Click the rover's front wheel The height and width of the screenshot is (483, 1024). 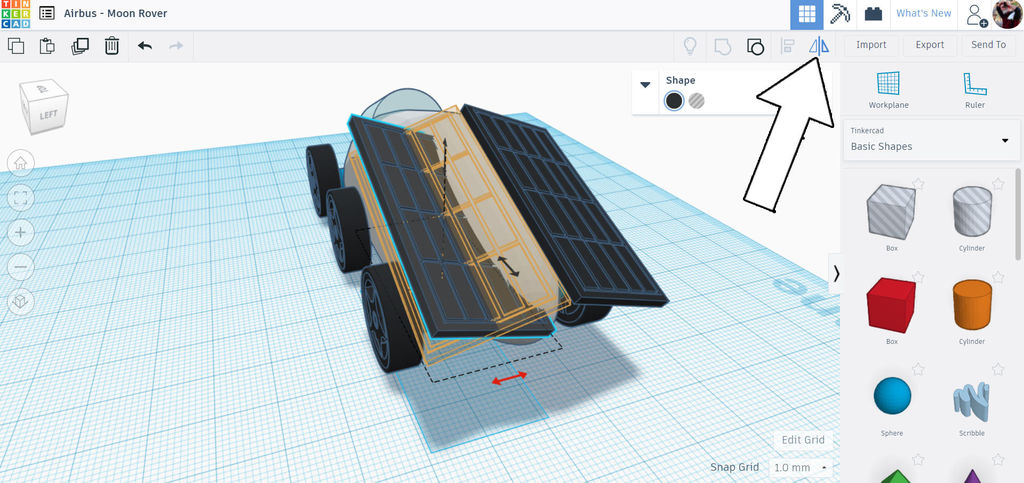pos(389,318)
